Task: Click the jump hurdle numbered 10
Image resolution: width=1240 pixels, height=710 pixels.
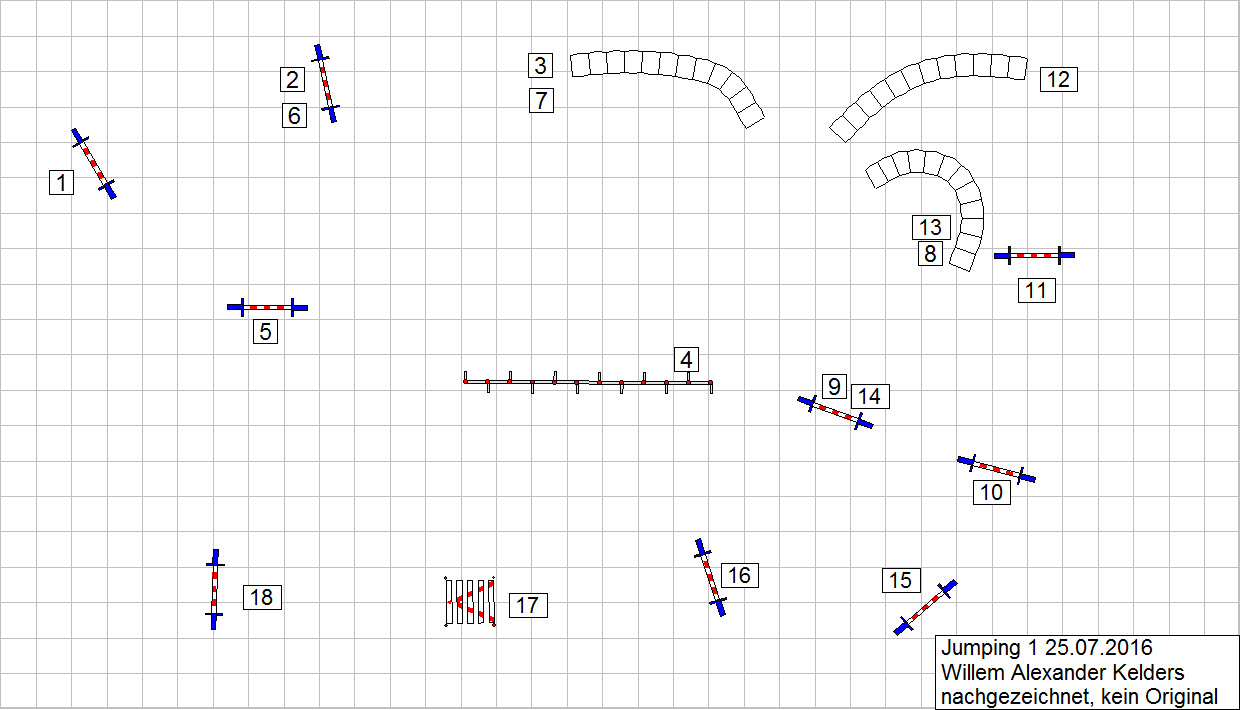Action: (x=996, y=468)
